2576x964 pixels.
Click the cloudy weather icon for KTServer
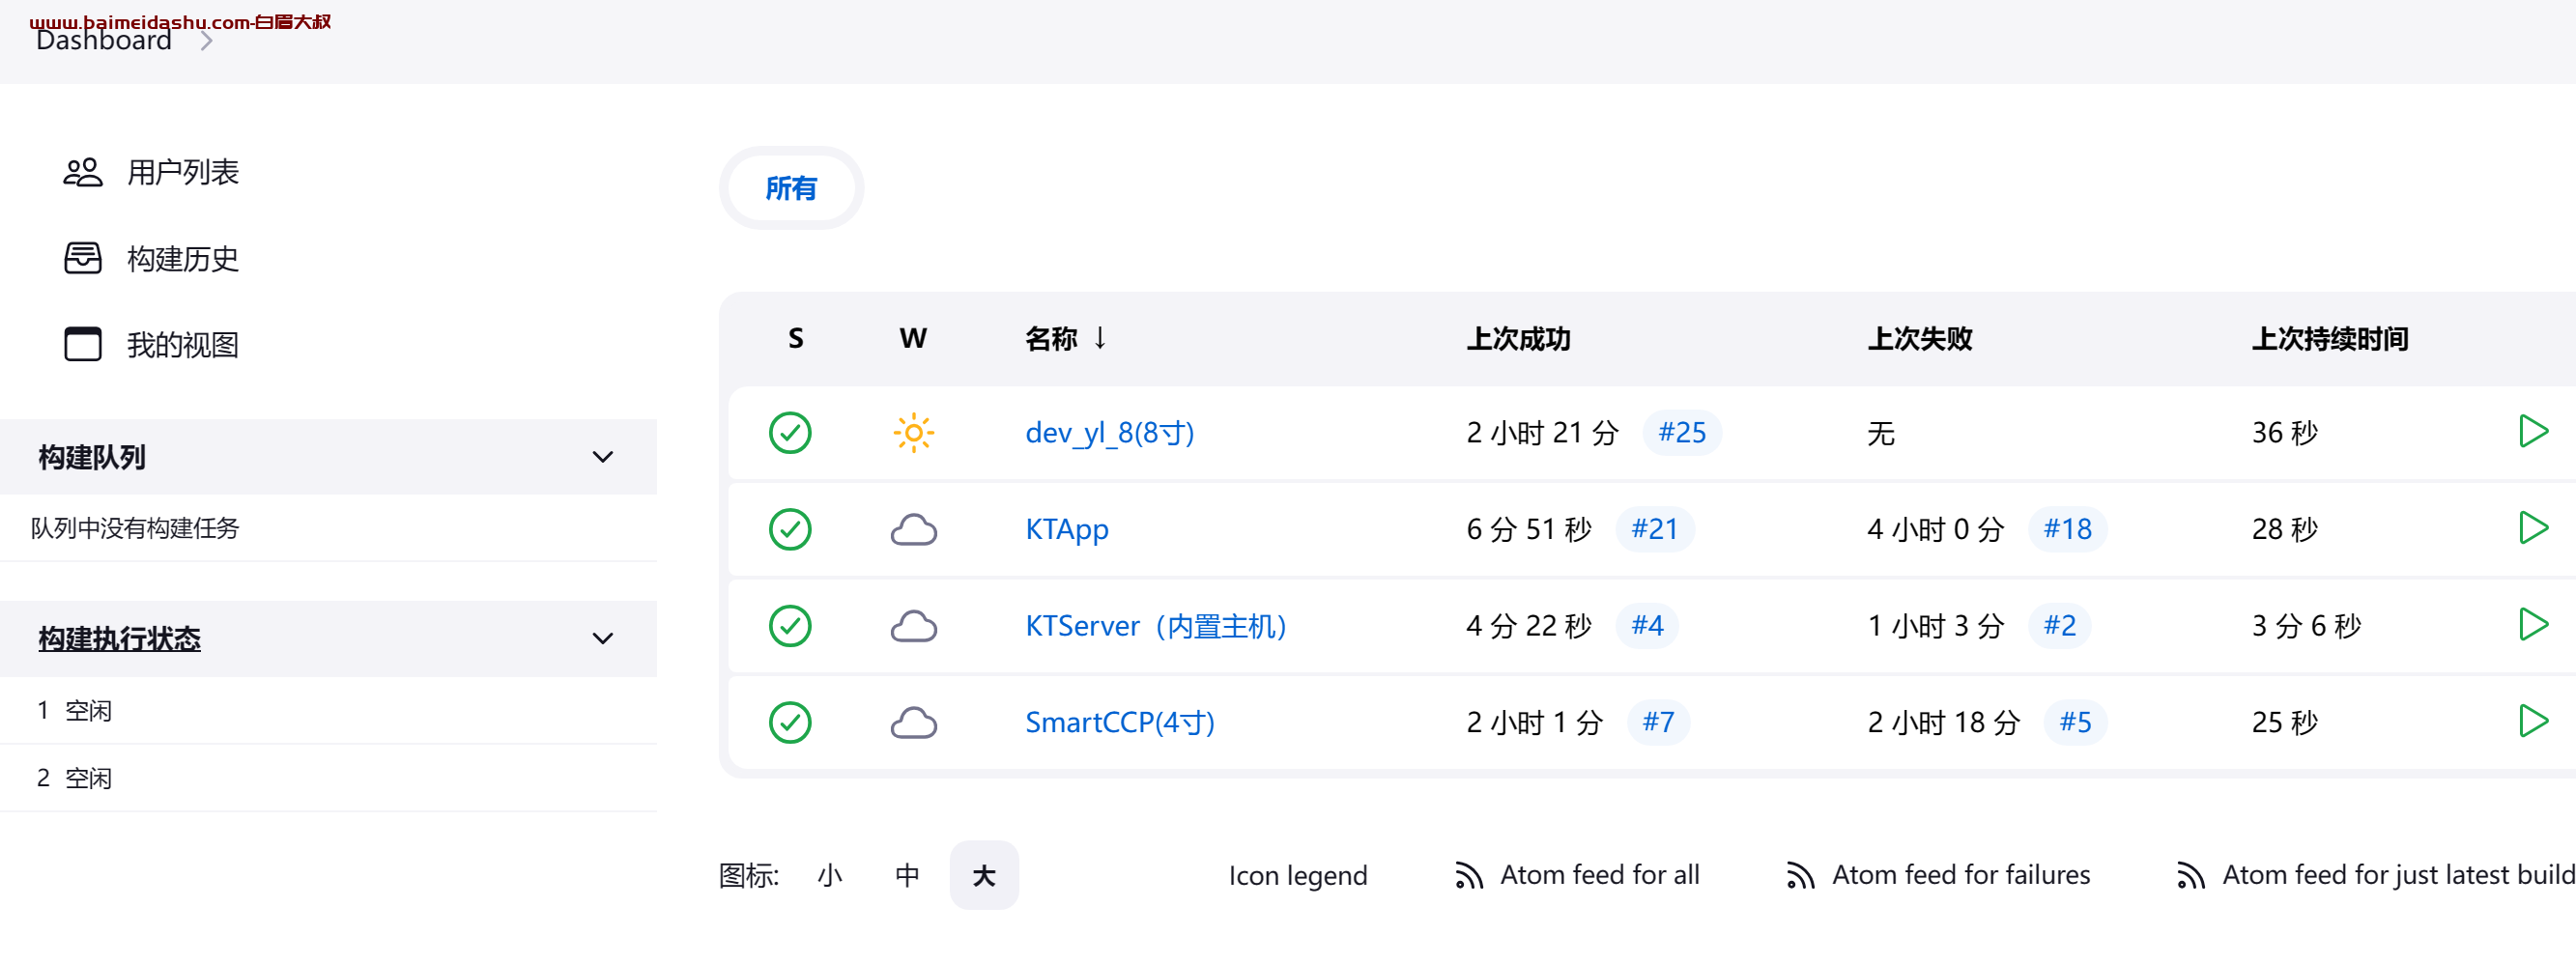(913, 626)
